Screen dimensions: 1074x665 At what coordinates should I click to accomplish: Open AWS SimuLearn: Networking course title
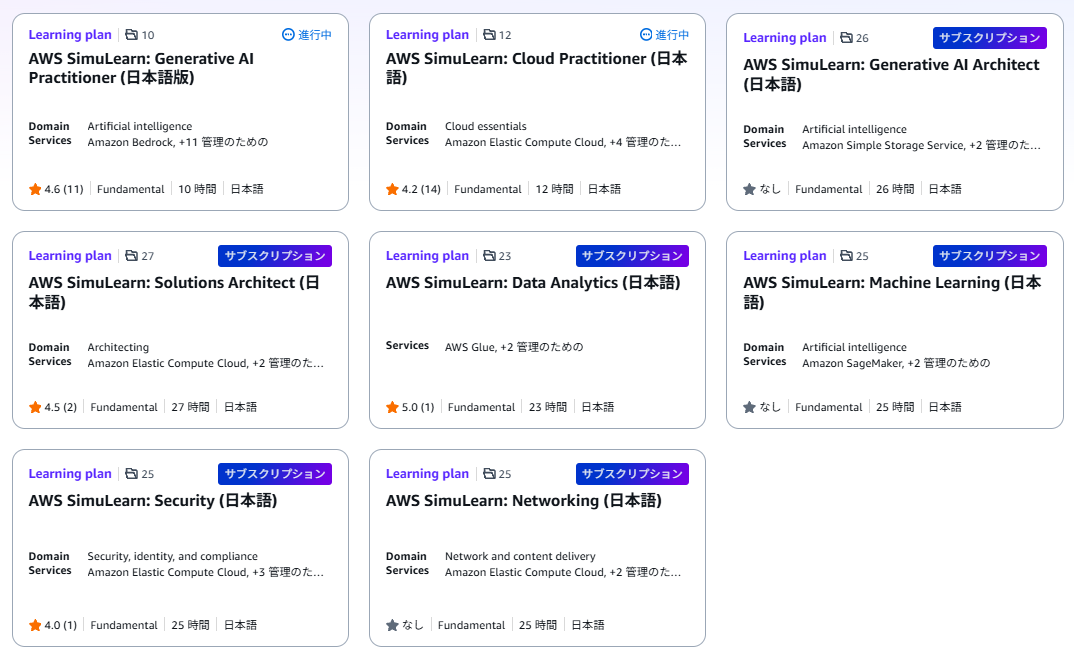pyautogui.click(x=524, y=501)
